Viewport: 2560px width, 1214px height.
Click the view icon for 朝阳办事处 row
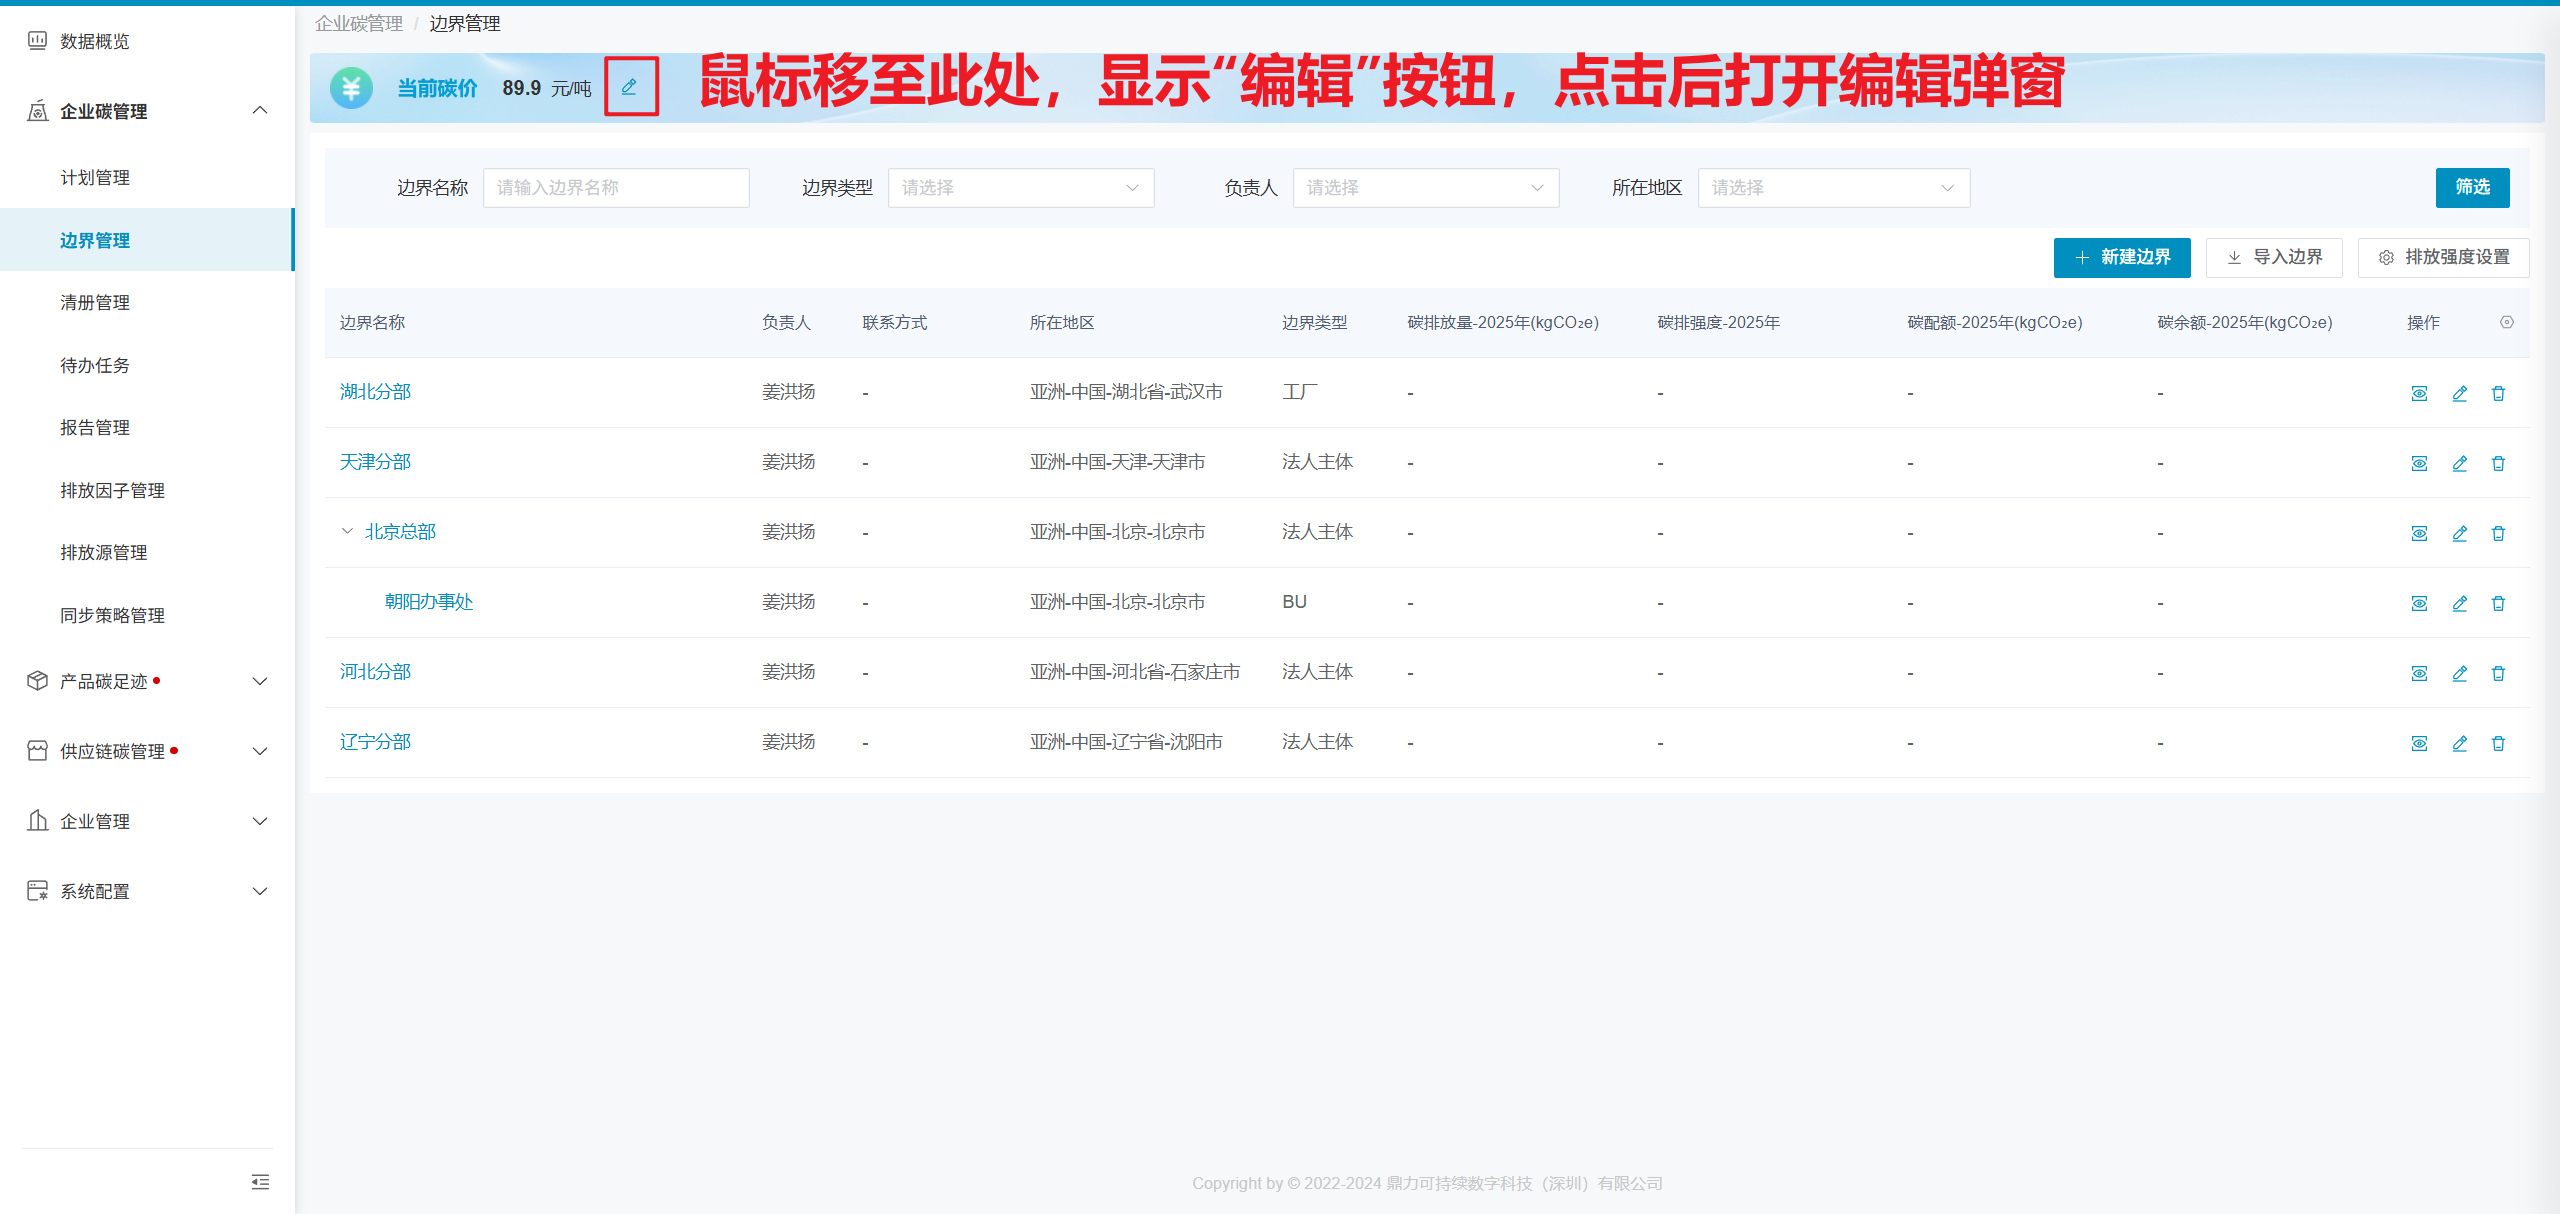tap(2419, 603)
